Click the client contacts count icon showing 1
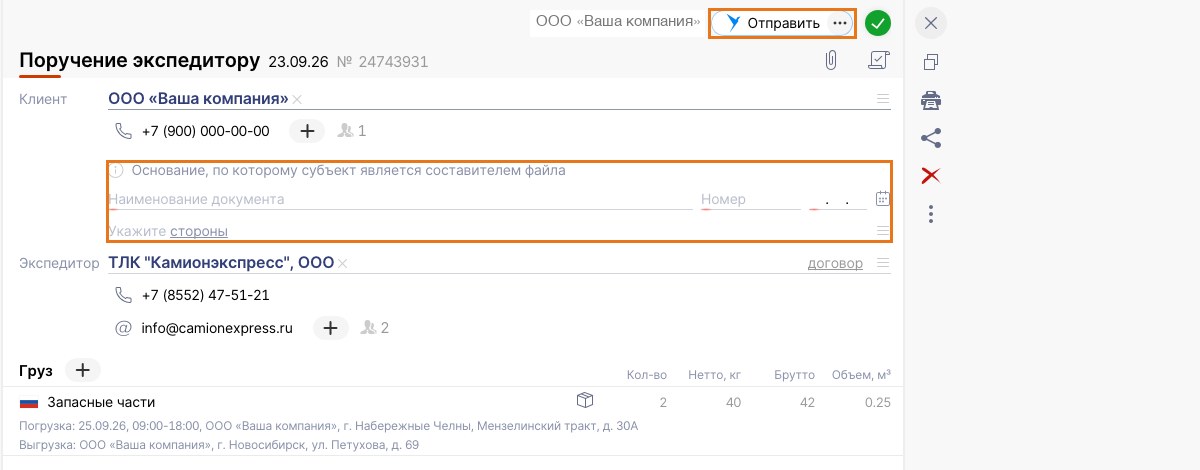Image resolution: width=1200 pixels, height=470 pixels. click(352, 131)
